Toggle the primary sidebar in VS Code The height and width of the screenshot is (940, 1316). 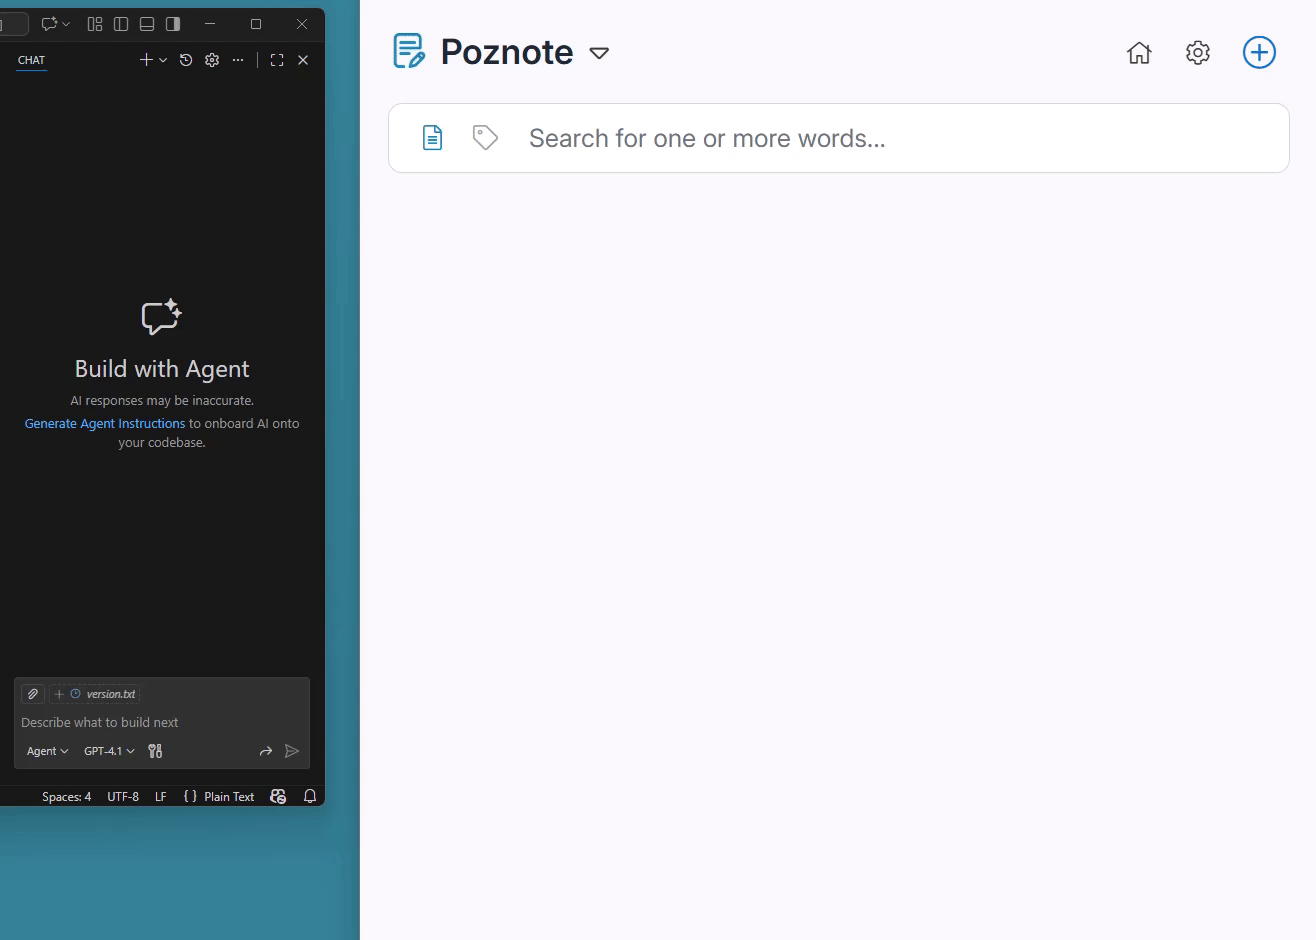click(121, 24)
